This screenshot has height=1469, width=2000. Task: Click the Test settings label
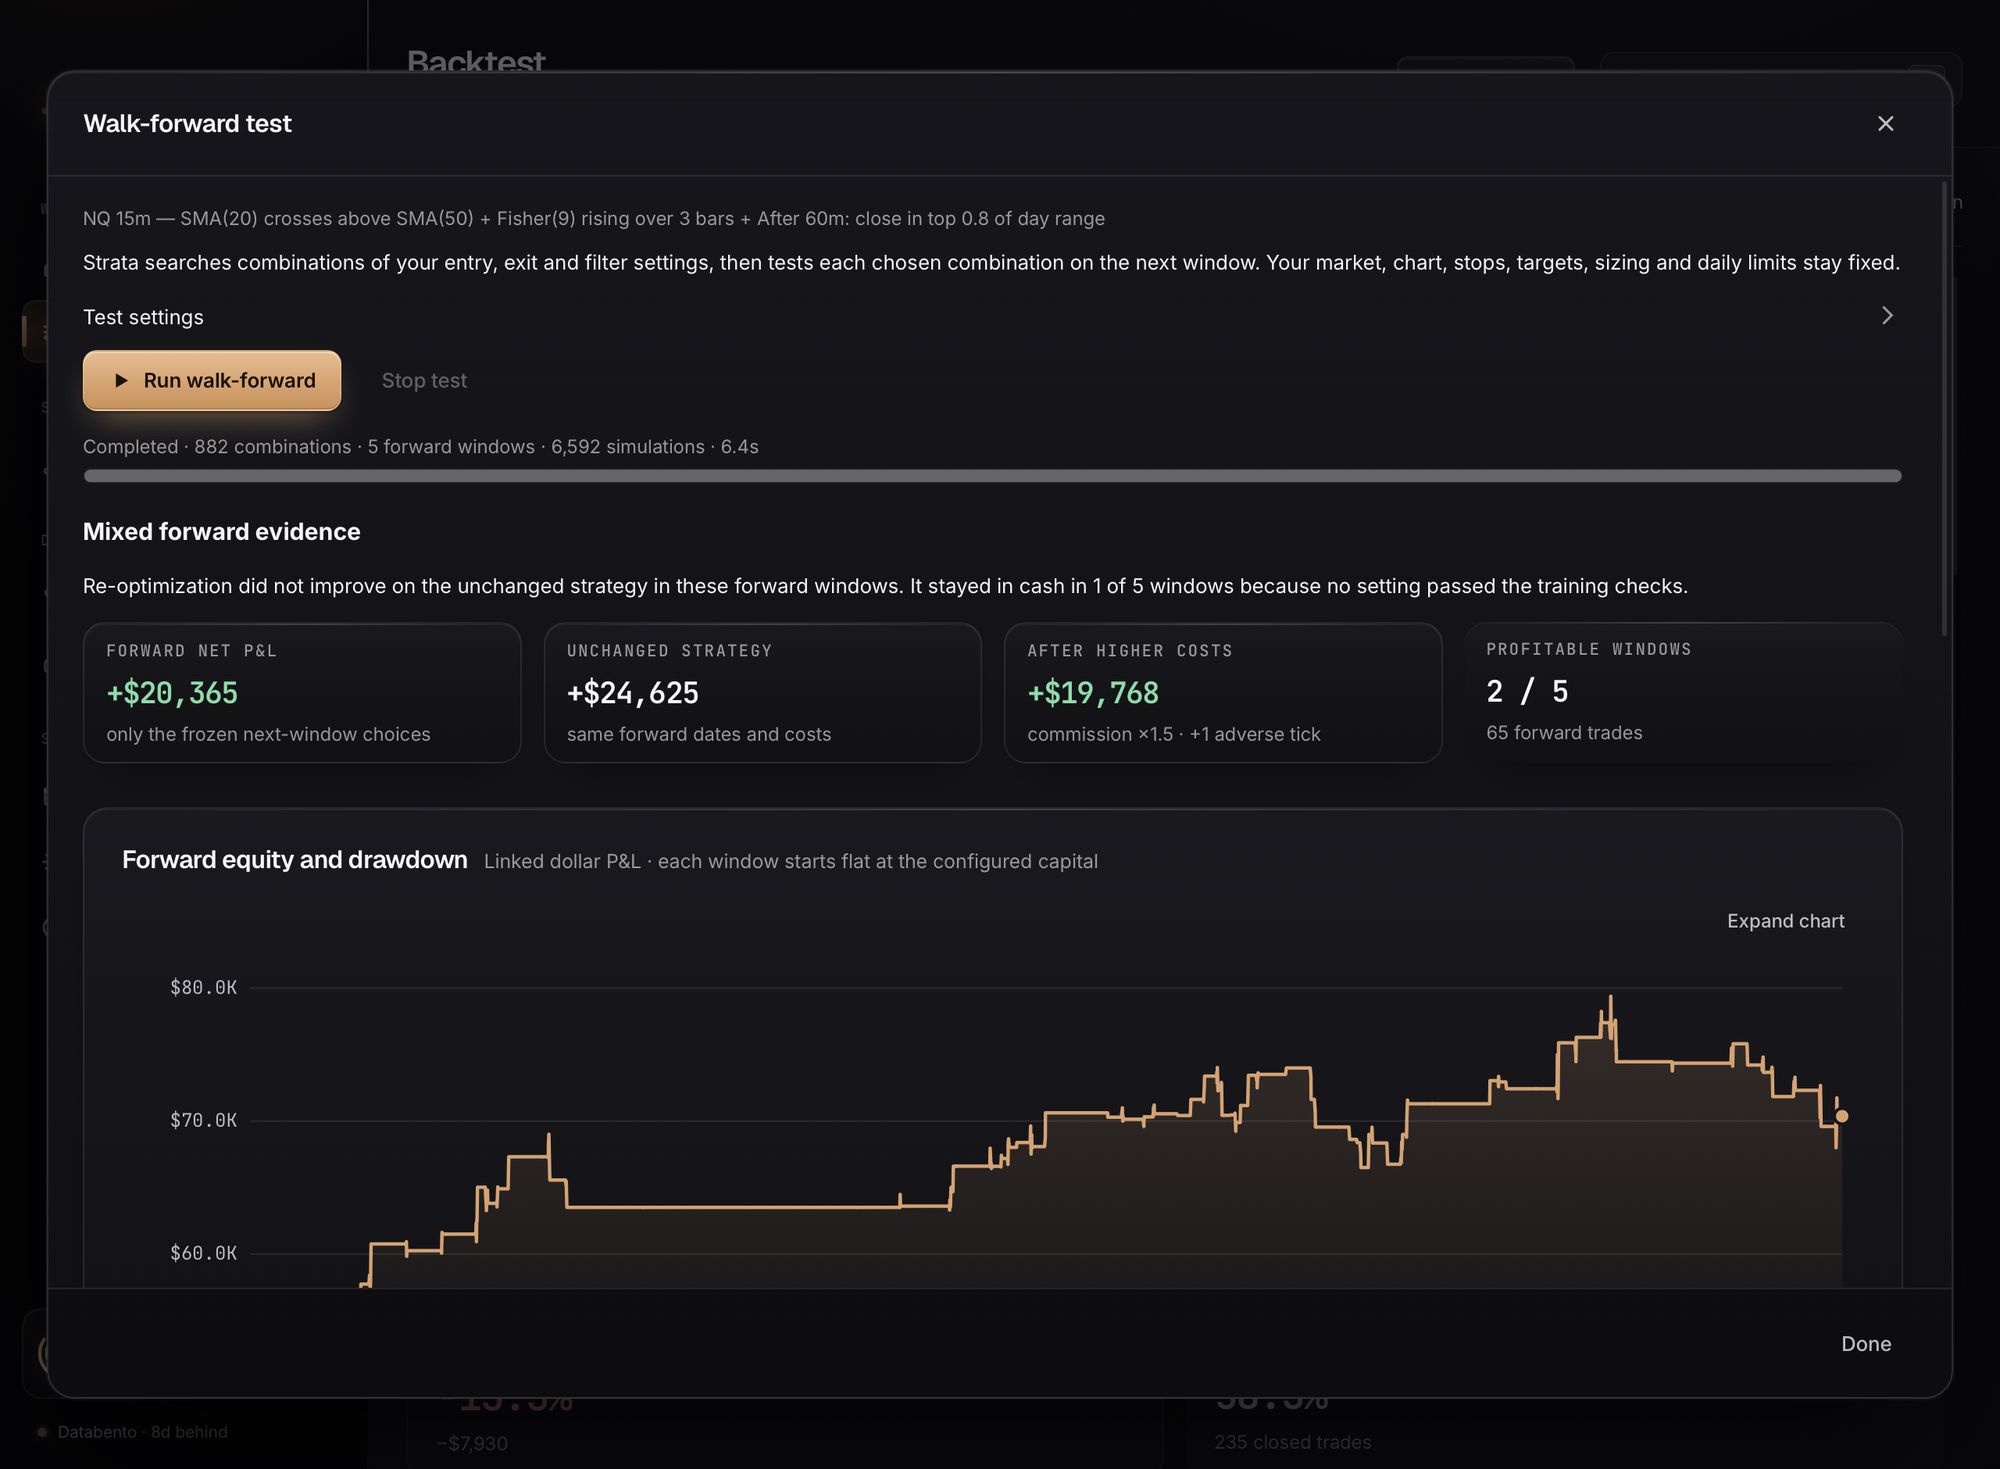click(143, 317)
